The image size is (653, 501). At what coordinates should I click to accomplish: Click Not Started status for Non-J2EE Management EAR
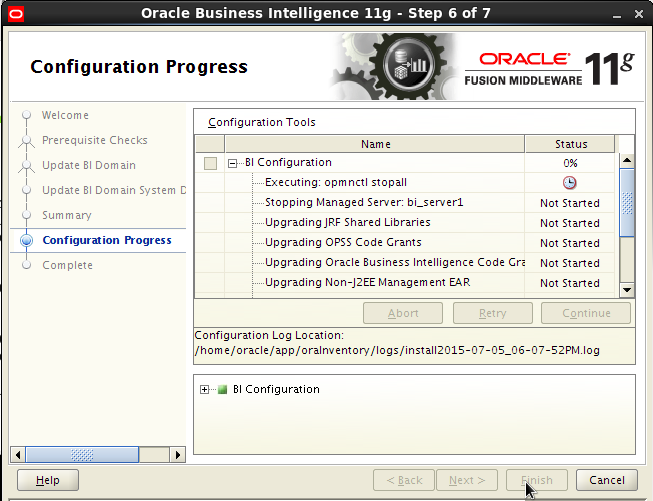570,283
